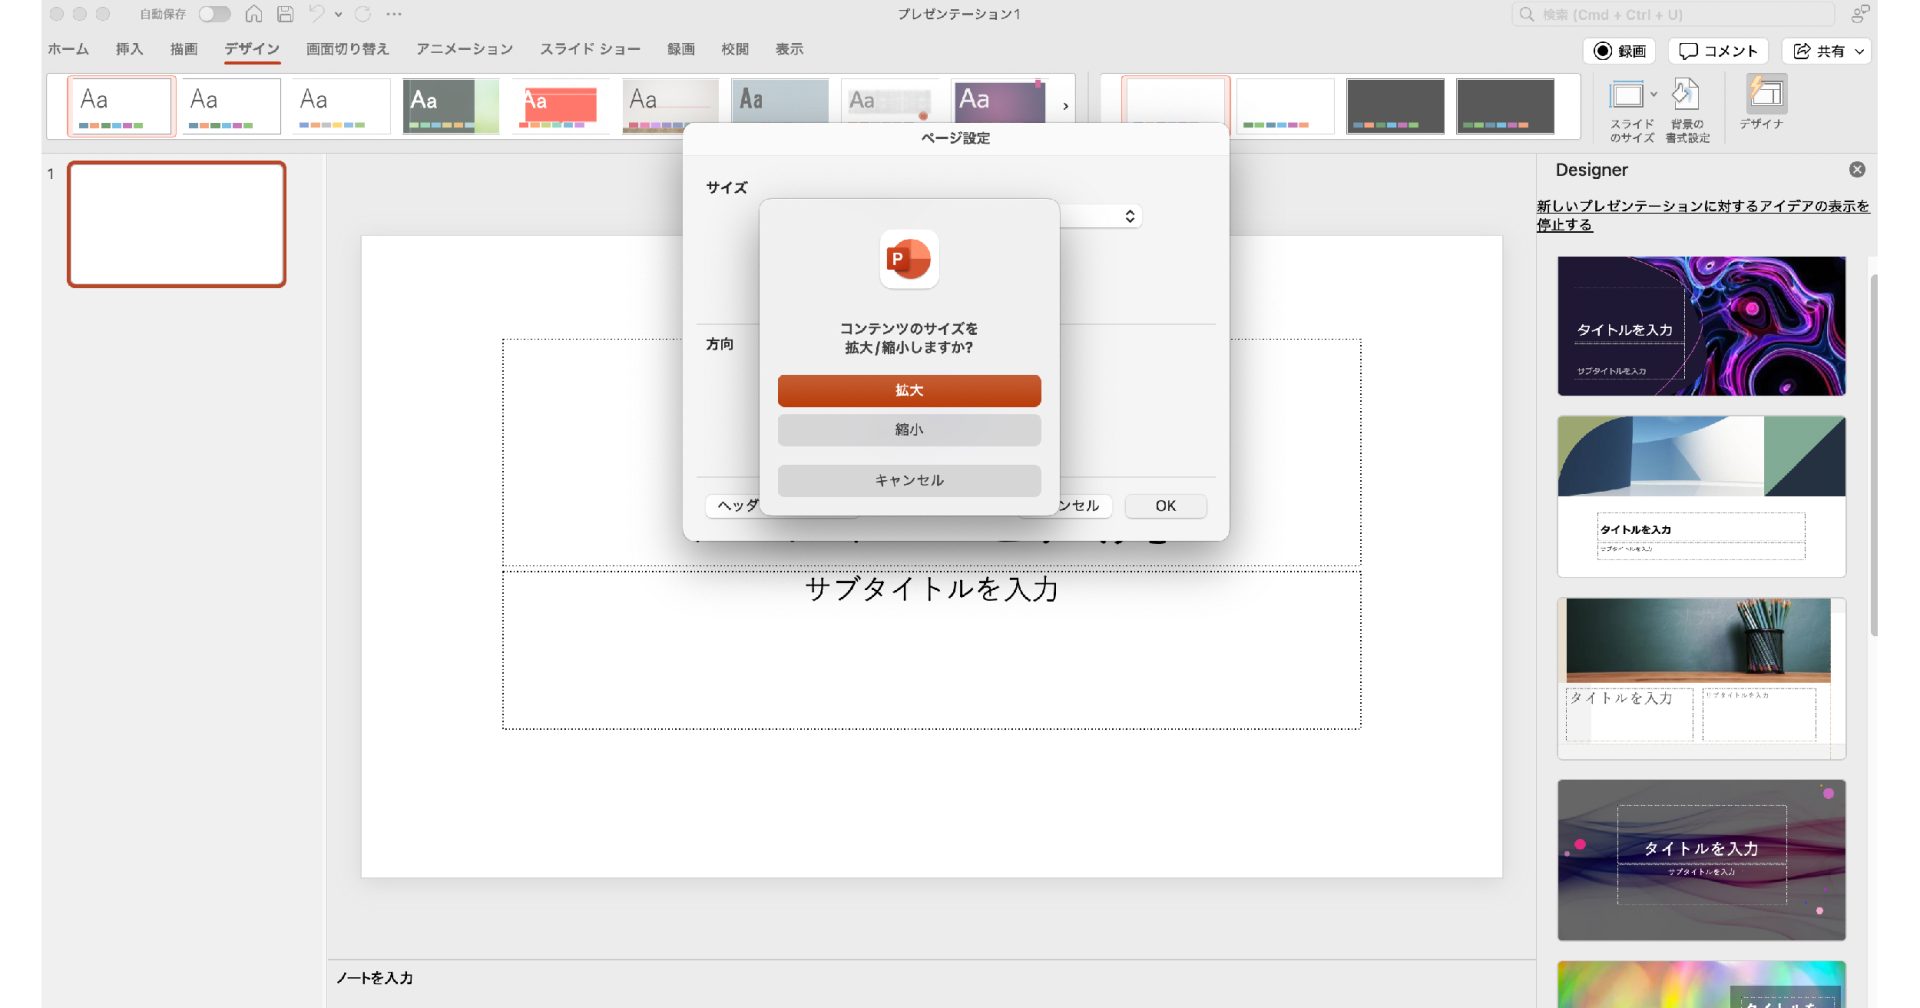Image resolution: width=1920 pixels, height=1008 pixels.
Task: Select the dark gray variant color swatch
Action: tap(1395, 106)
